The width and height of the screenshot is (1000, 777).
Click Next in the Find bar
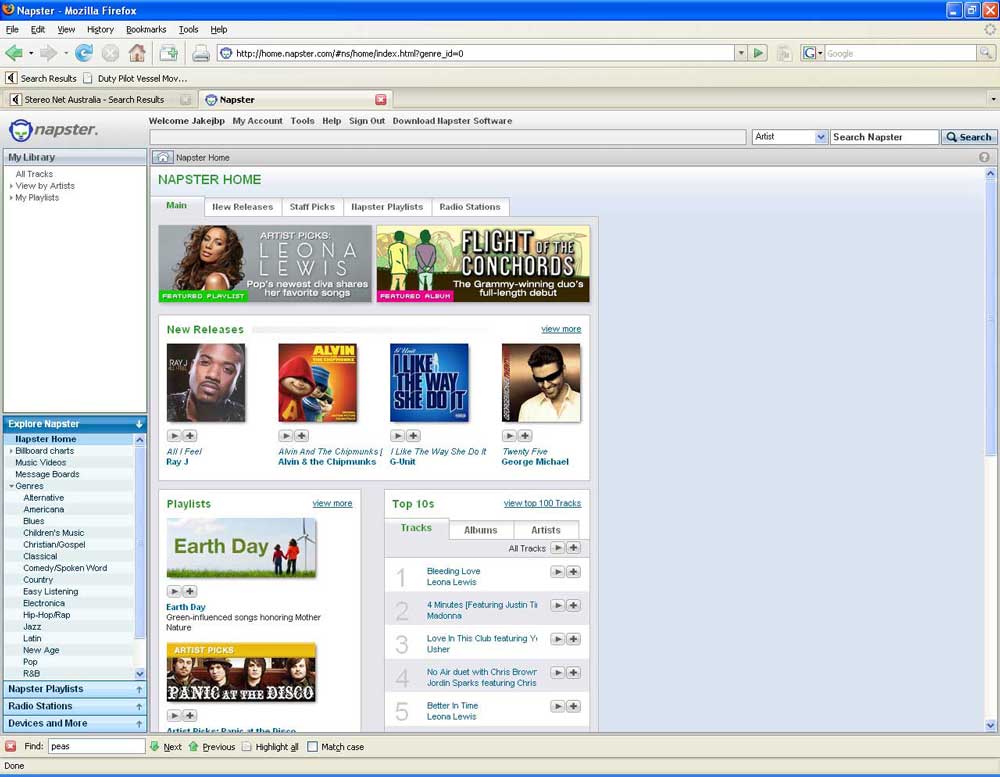click(x=166, y=746)
